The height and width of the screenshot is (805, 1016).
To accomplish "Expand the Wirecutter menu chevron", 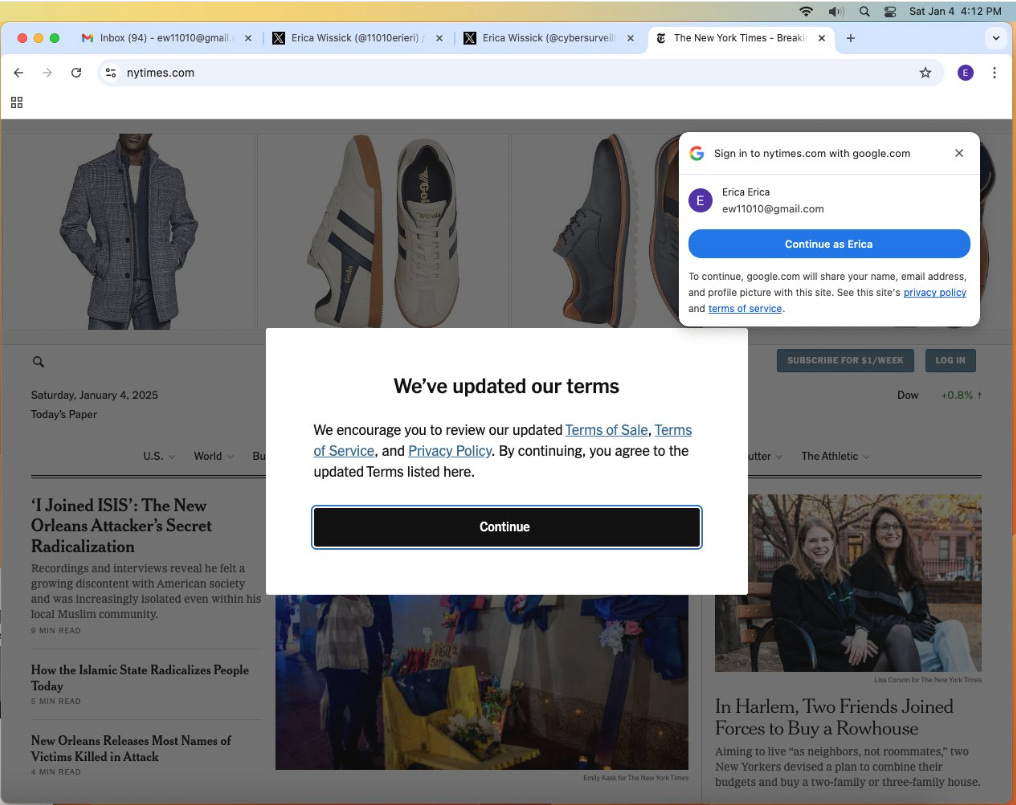I will tap(779, 457).
